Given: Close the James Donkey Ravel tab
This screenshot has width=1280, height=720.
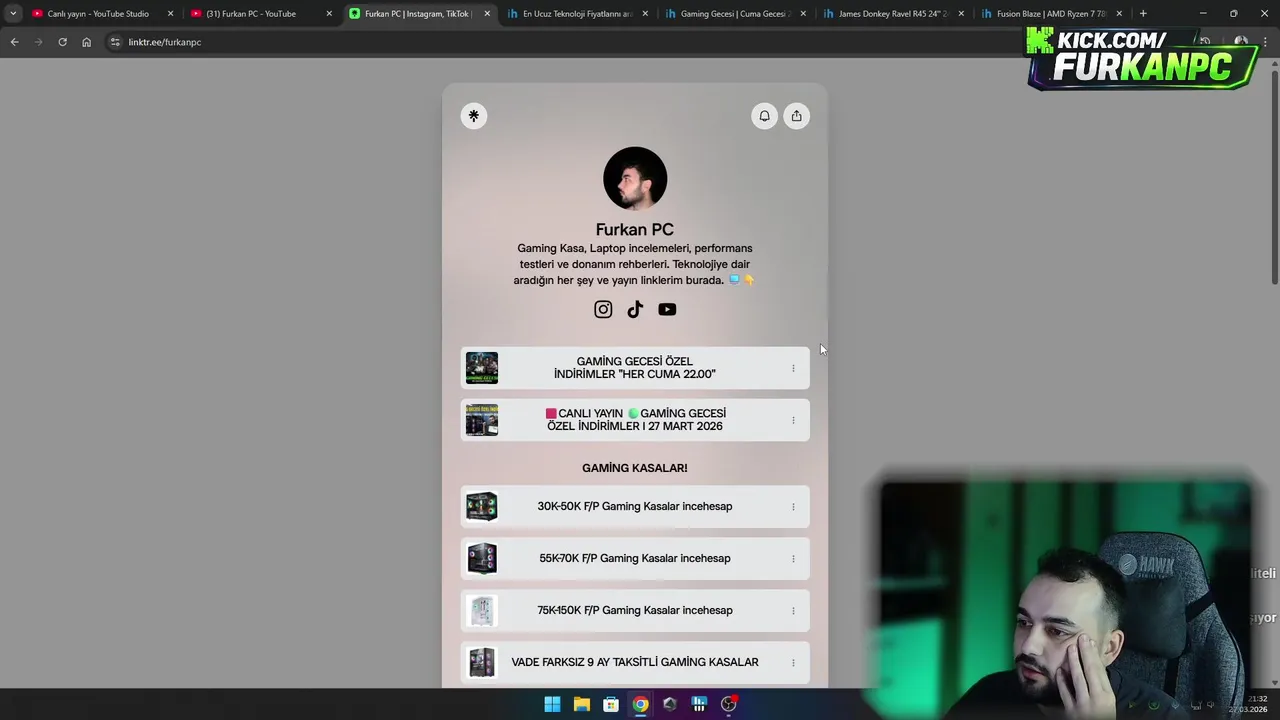Looking at the screenshot, I should click(x=961, y=14).
